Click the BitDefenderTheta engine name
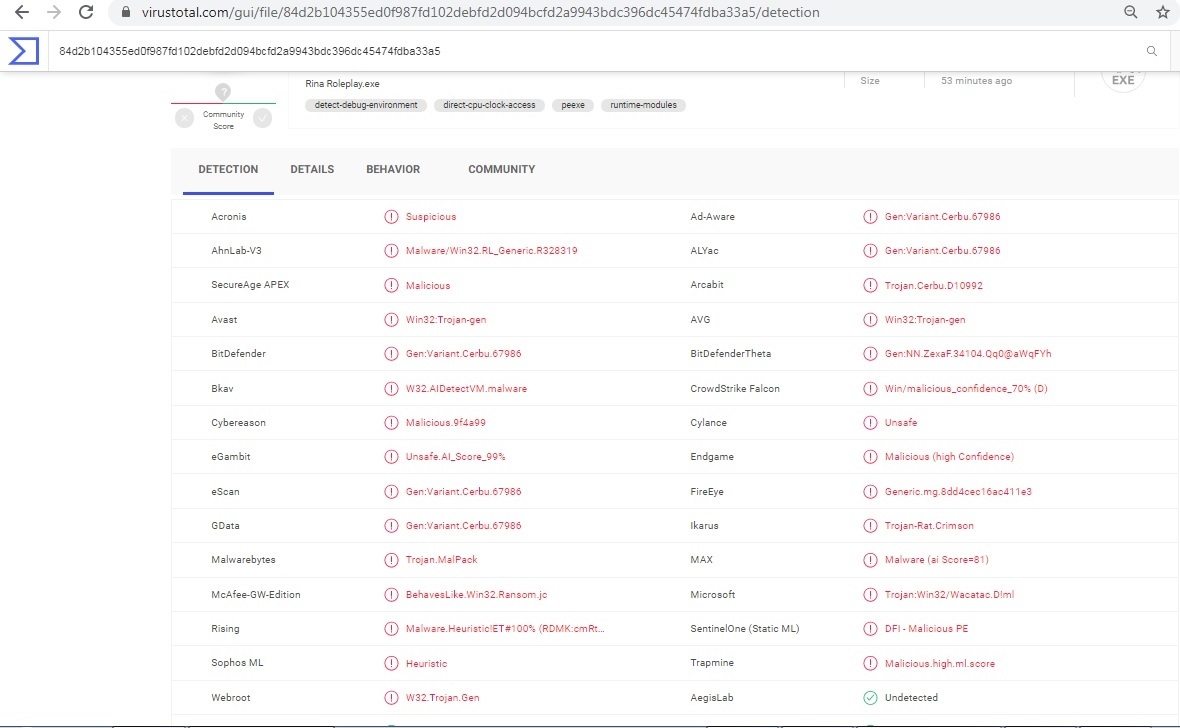This screenshot has width=1180, height=728. pyautogui.click(x=730, y=354)
